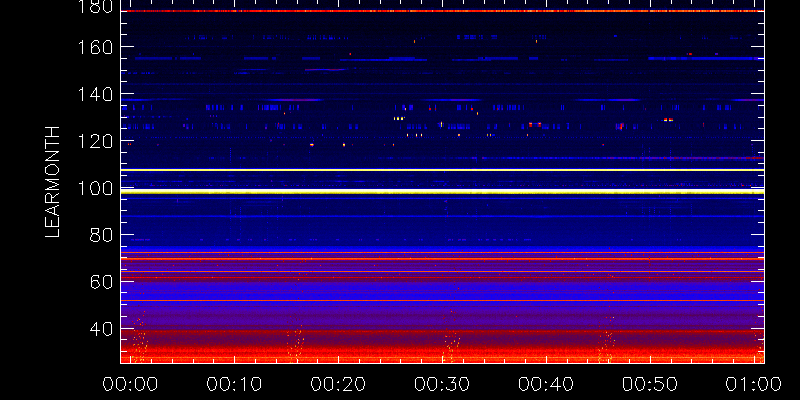Click the 180 frequency axis label
Image resolution: width=800 pixels, height=400 pixels.
click(96, 7)
